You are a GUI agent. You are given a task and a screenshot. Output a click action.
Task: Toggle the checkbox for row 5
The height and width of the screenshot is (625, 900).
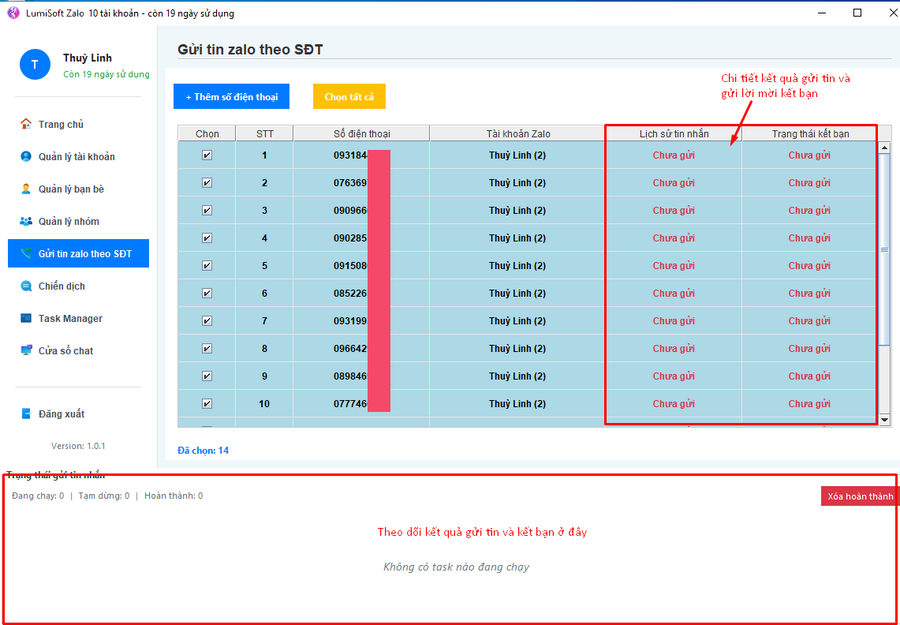(207, 266)
